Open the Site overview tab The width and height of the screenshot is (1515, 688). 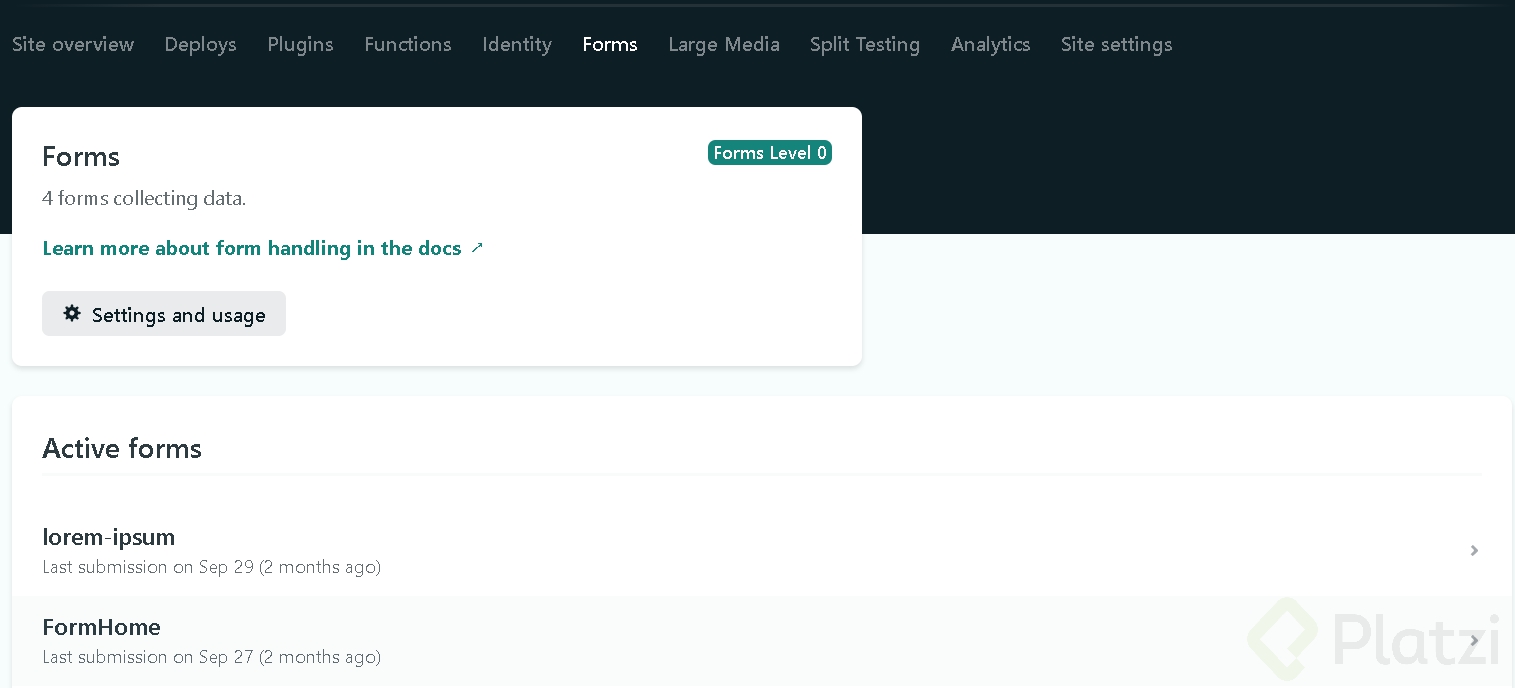73,44
